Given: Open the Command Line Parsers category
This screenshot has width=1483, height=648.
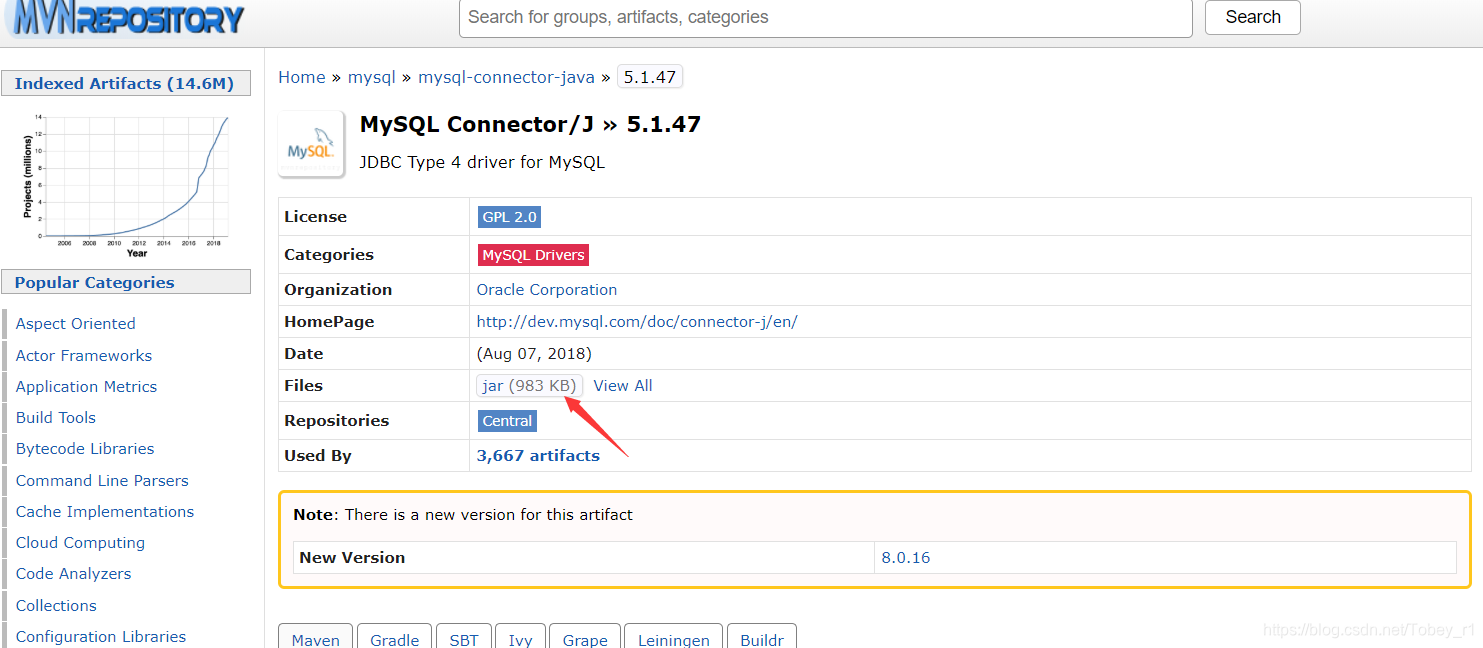Looking at the screenshot, I should pos(102,481).
